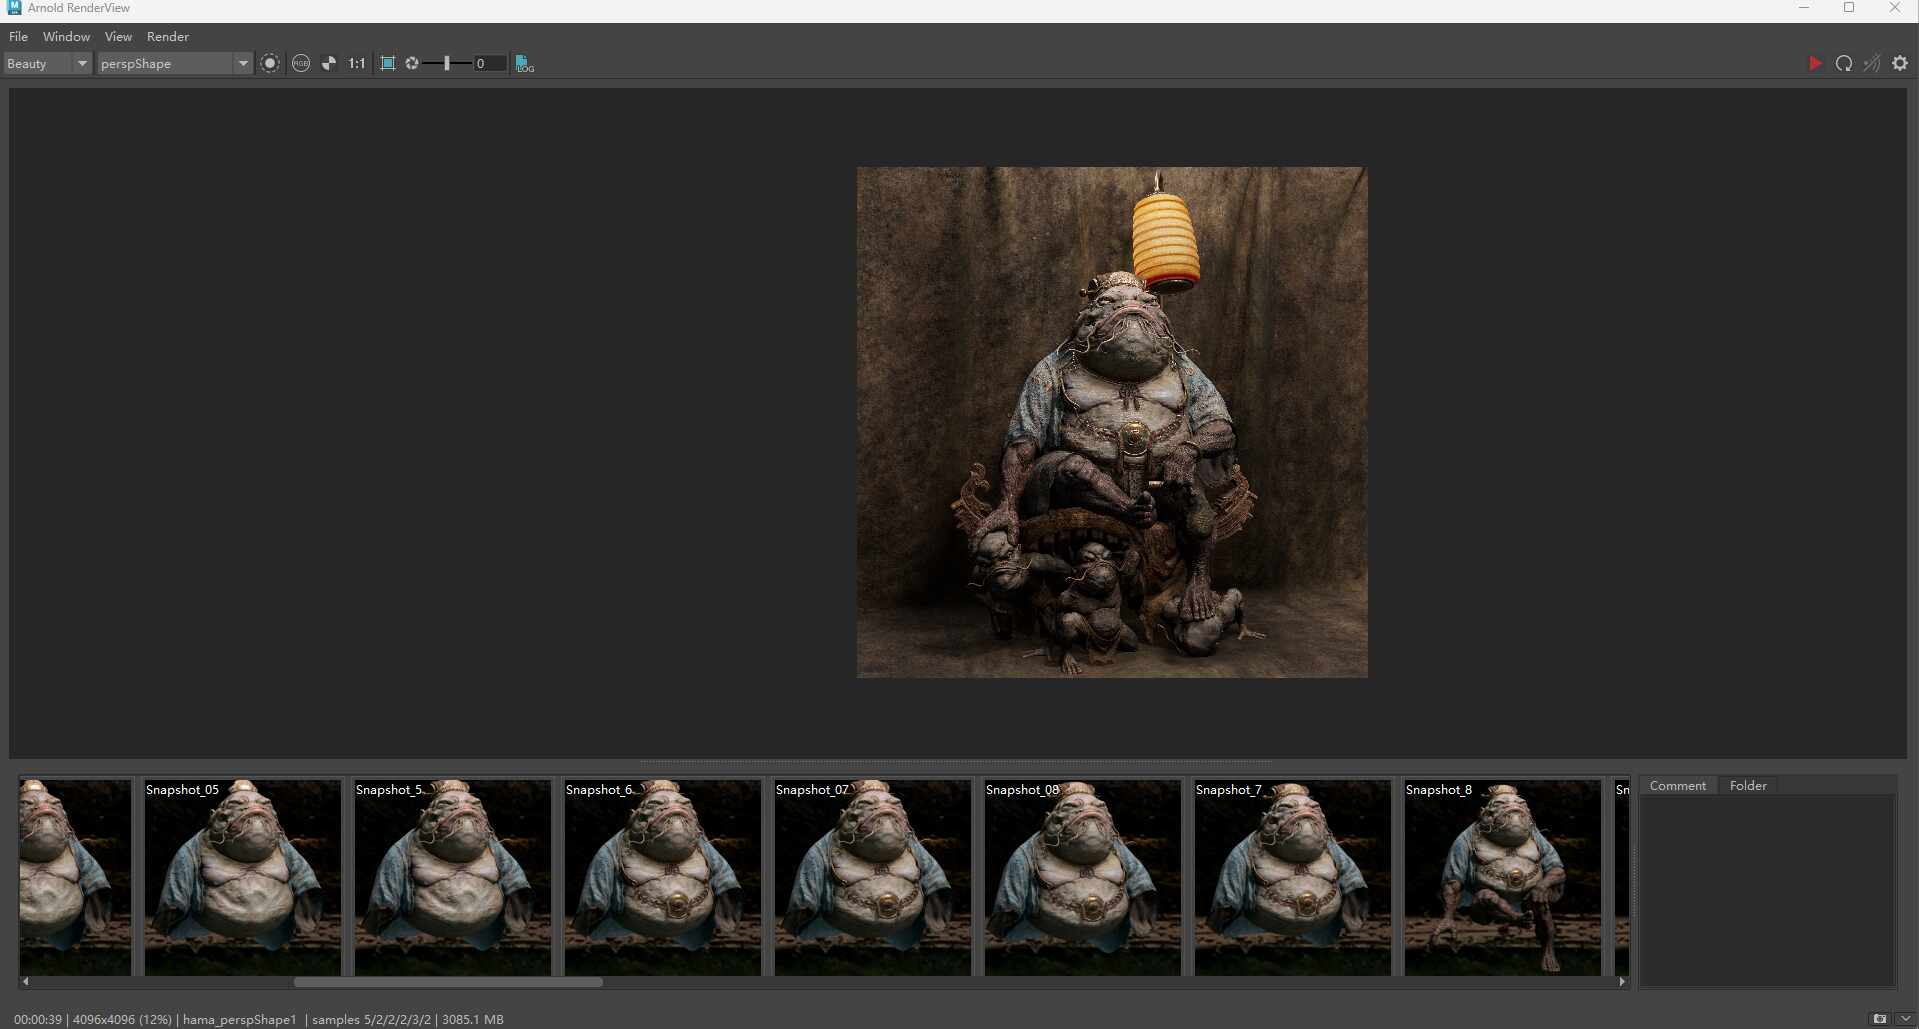Switch to the Folder tab
Image resolution: width=1919 pixels, height=1029 pixels.
click(1747, 786)
